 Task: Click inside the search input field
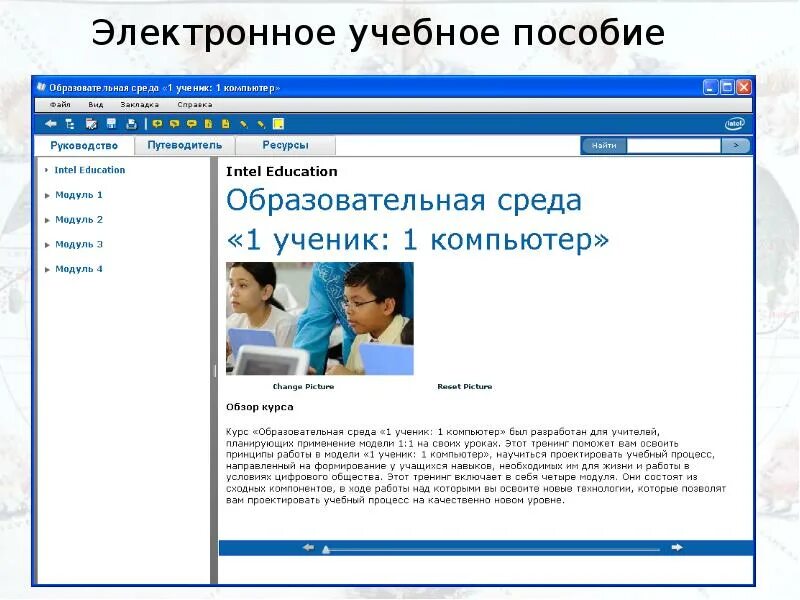point(674,145)
